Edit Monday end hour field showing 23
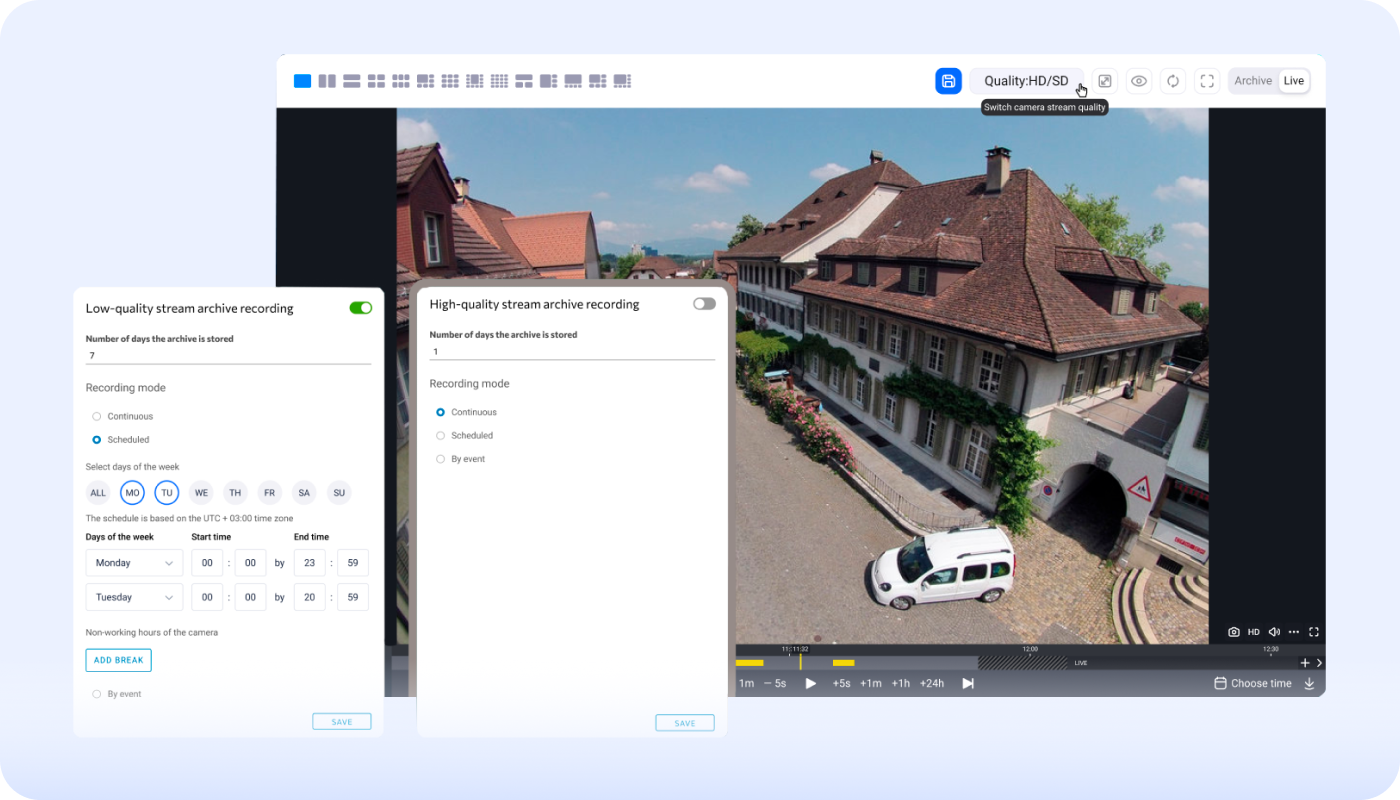The width and height of the screenshot is (1400, 800). tap(309, 563)
